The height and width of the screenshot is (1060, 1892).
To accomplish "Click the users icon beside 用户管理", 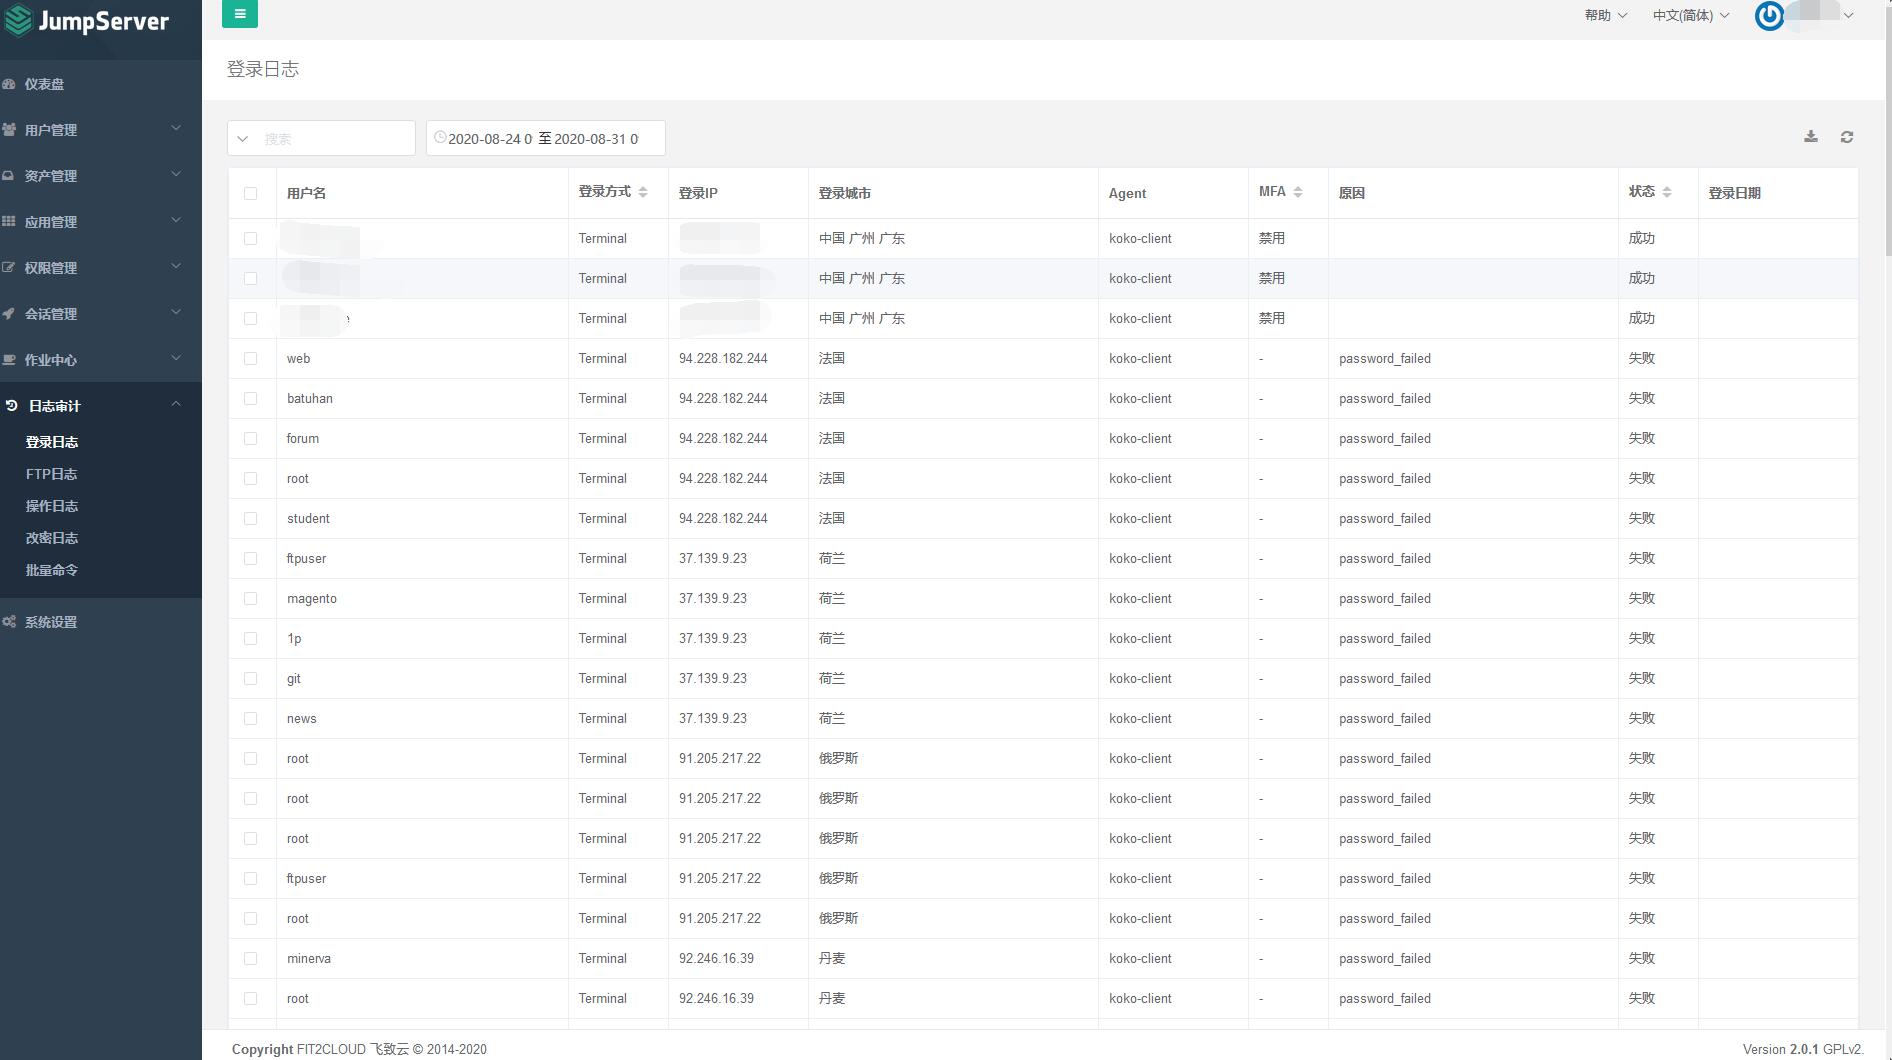I will tap(9, 130).
